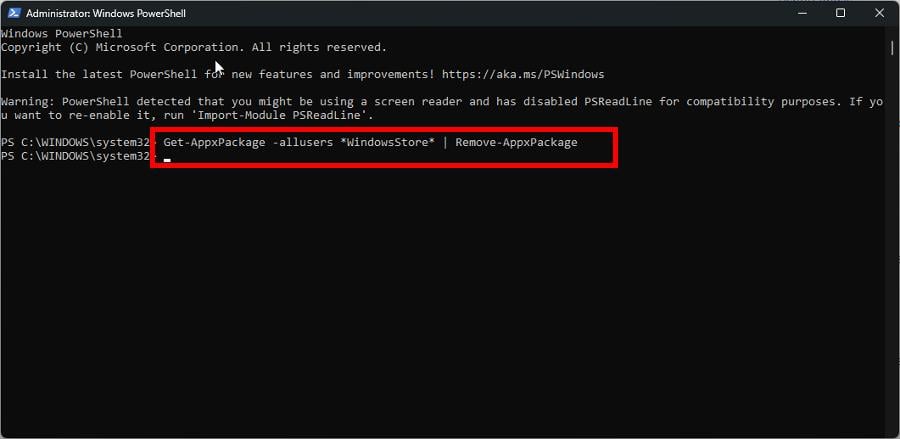
Task: Click the "Administrator: Windows PowerShell" title text
Action: click(104, 13)
